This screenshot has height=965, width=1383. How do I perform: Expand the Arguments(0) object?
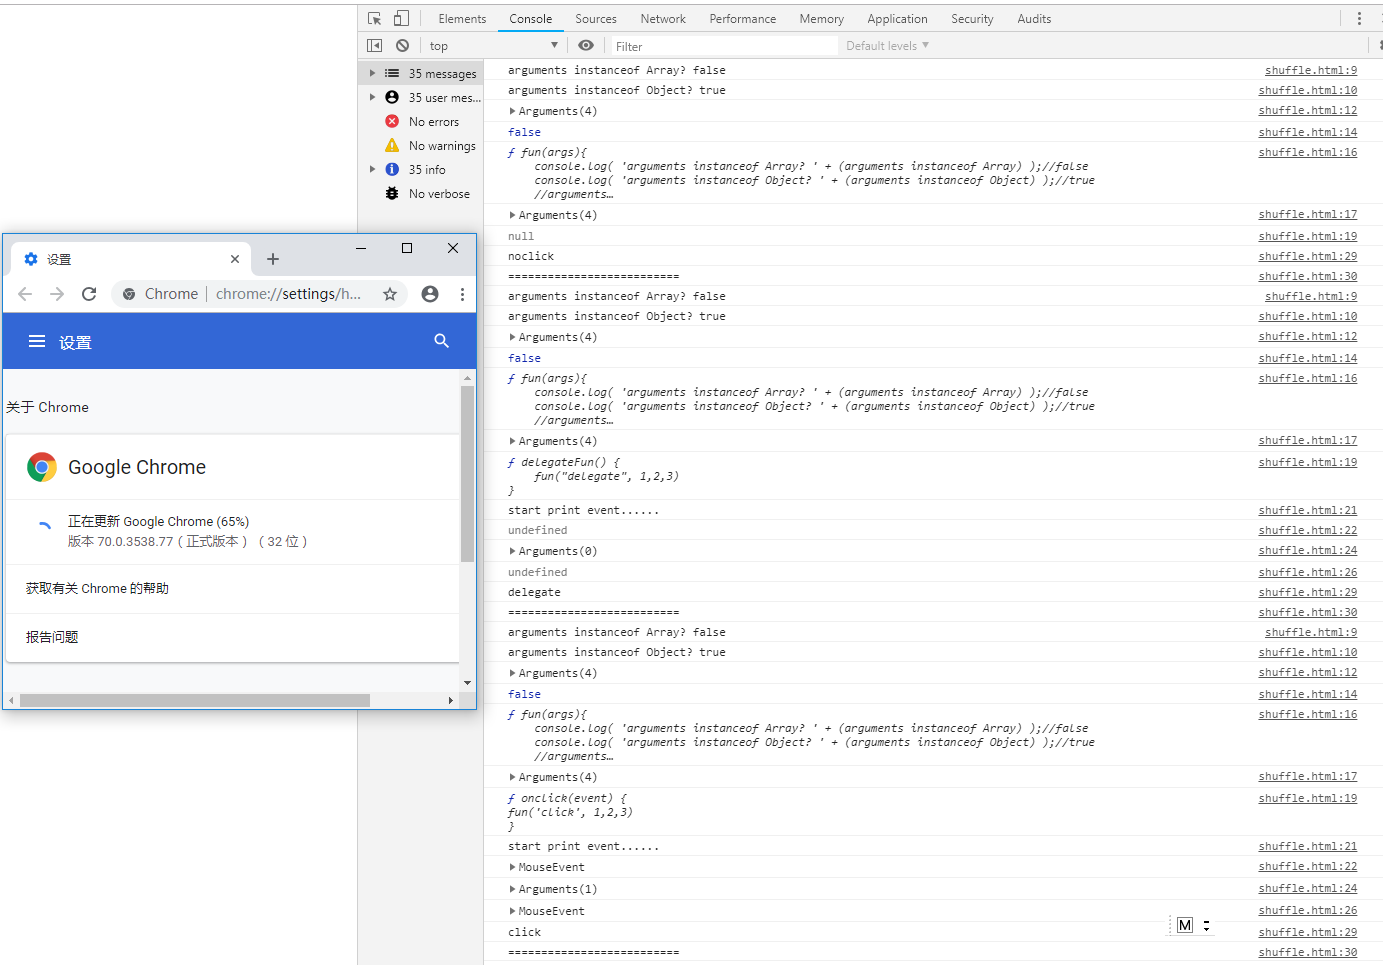[513, 551]
